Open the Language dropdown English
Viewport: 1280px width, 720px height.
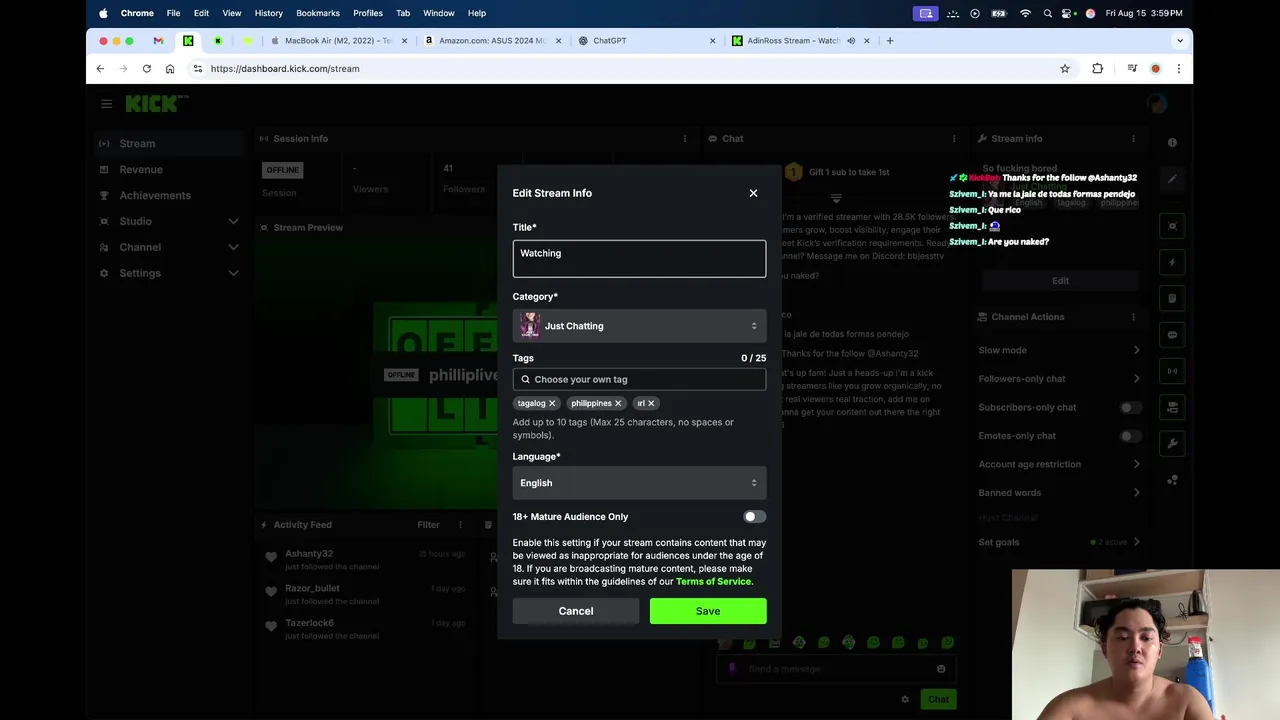(639, 483)
